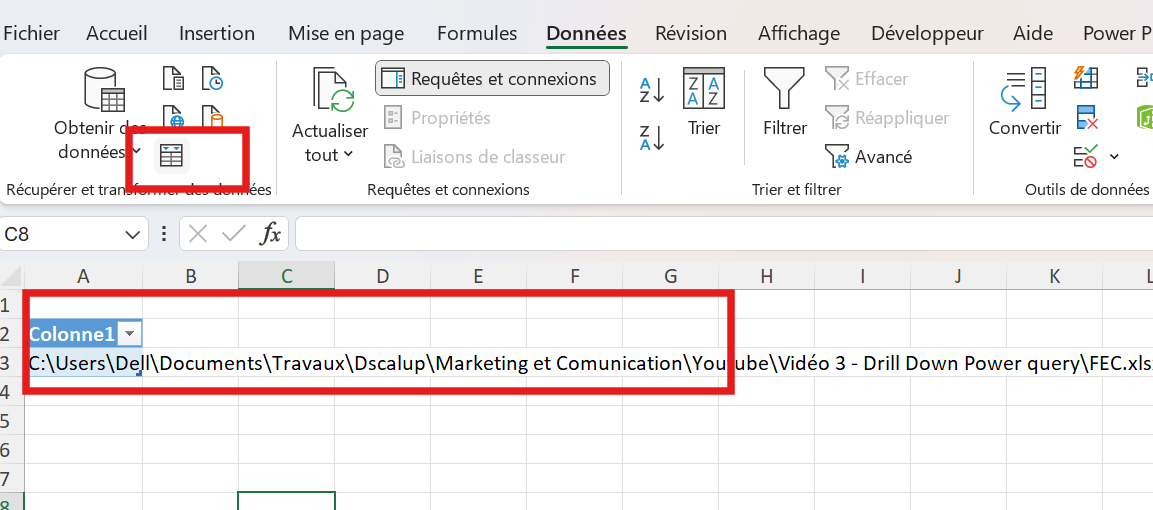Click the fx insert function icon
Screen dimensions: 1153x510
[271, 234]
